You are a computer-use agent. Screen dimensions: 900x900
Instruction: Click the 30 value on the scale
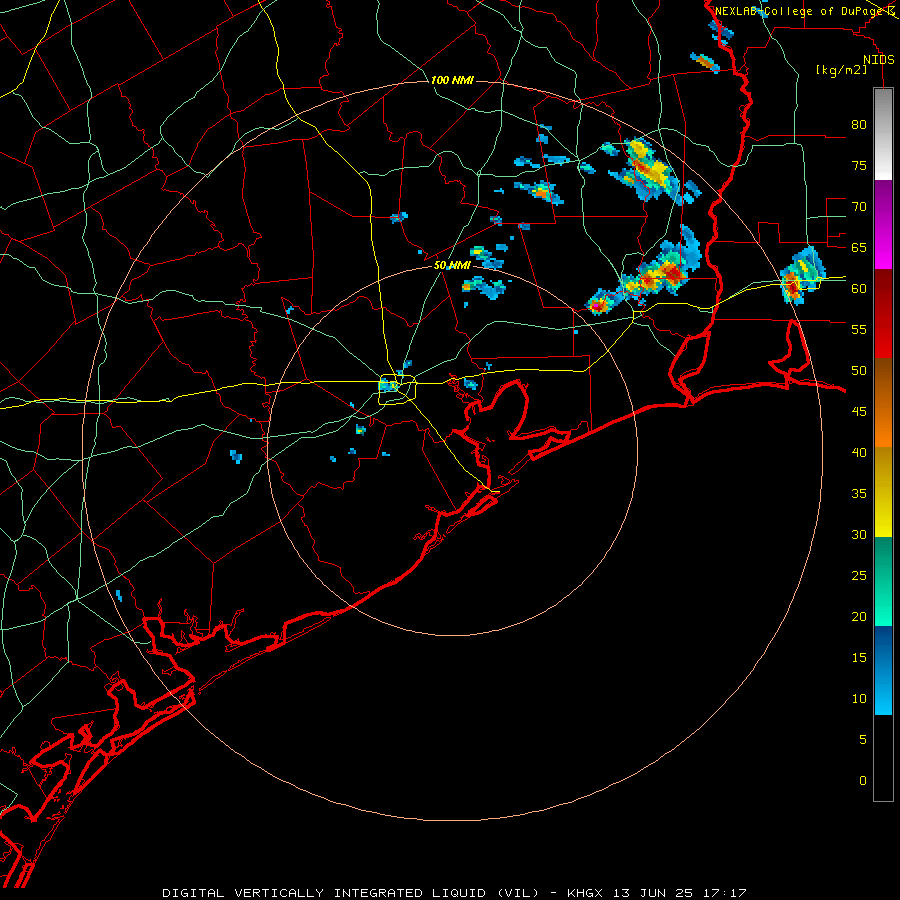(859, 534)
